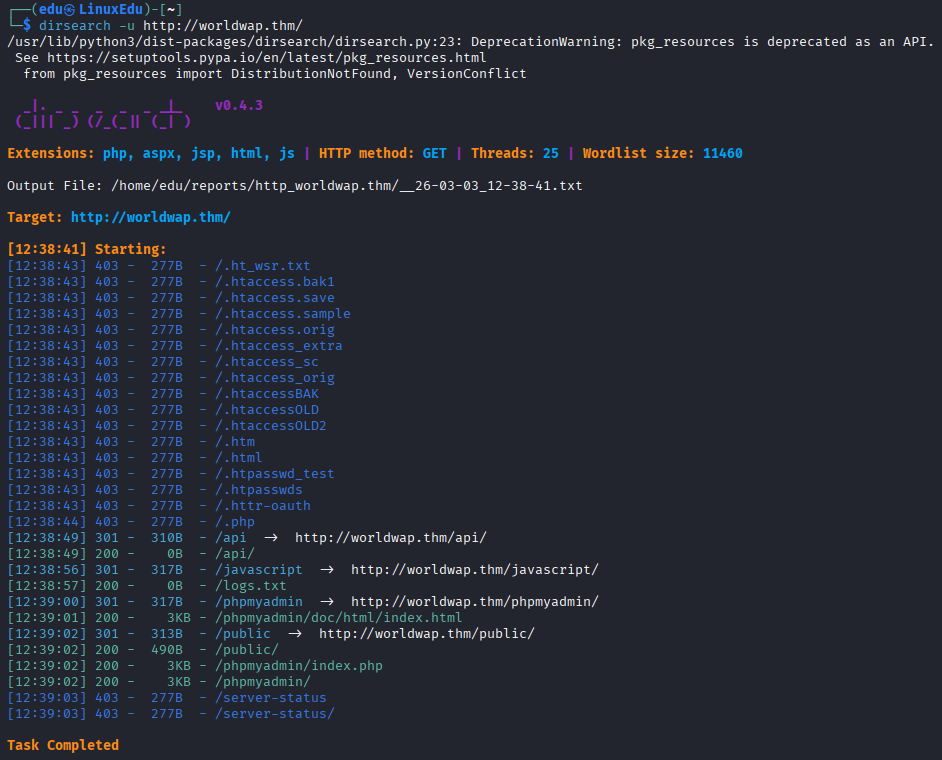Click the dollar sign prompt symbol
Image resolution: width=942 pixels, height=760 pixels.
(27, 26)
